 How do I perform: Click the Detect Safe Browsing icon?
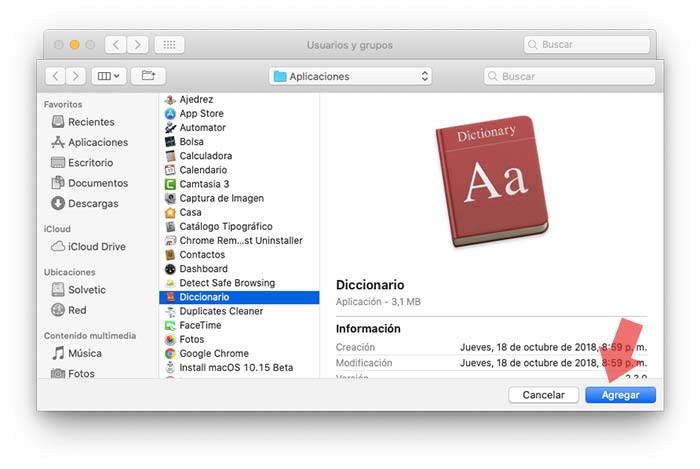point(170,283)
